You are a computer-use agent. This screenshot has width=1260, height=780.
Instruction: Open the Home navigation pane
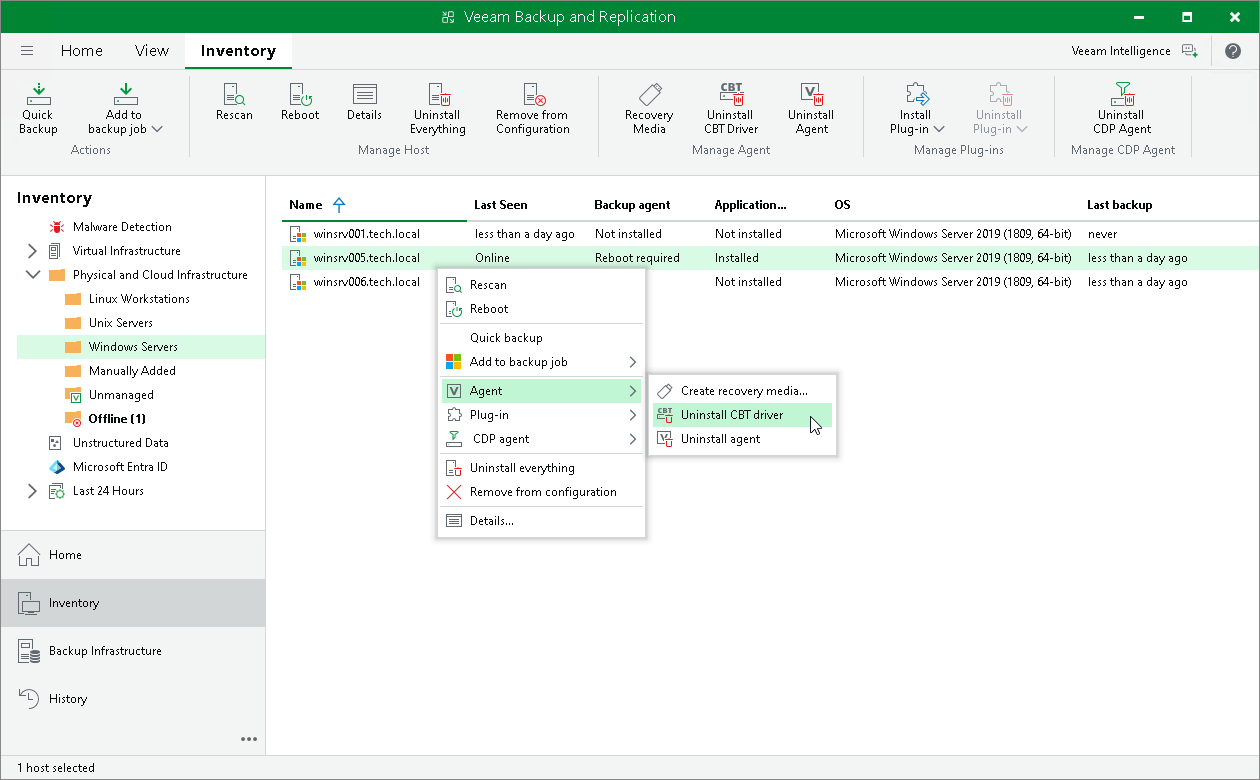point(133,555)
